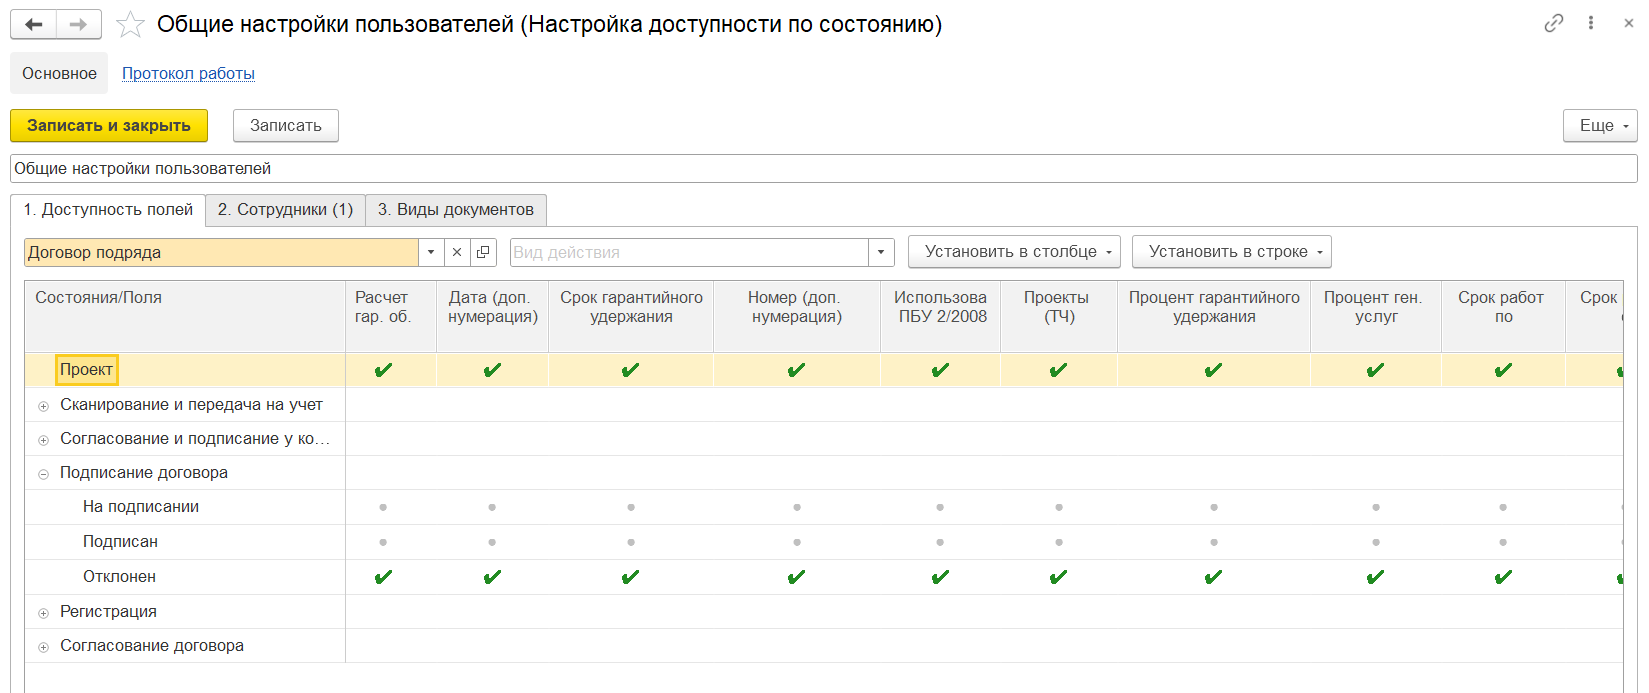Screen dimensions: 1649x693
Task: Click the Проекты (ТЧ) column header
Action: [x=1059, y=316]
